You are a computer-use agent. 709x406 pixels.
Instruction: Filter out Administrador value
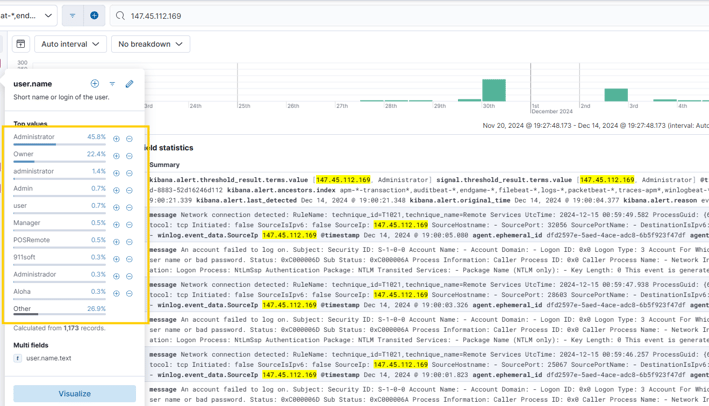point(129,276)
